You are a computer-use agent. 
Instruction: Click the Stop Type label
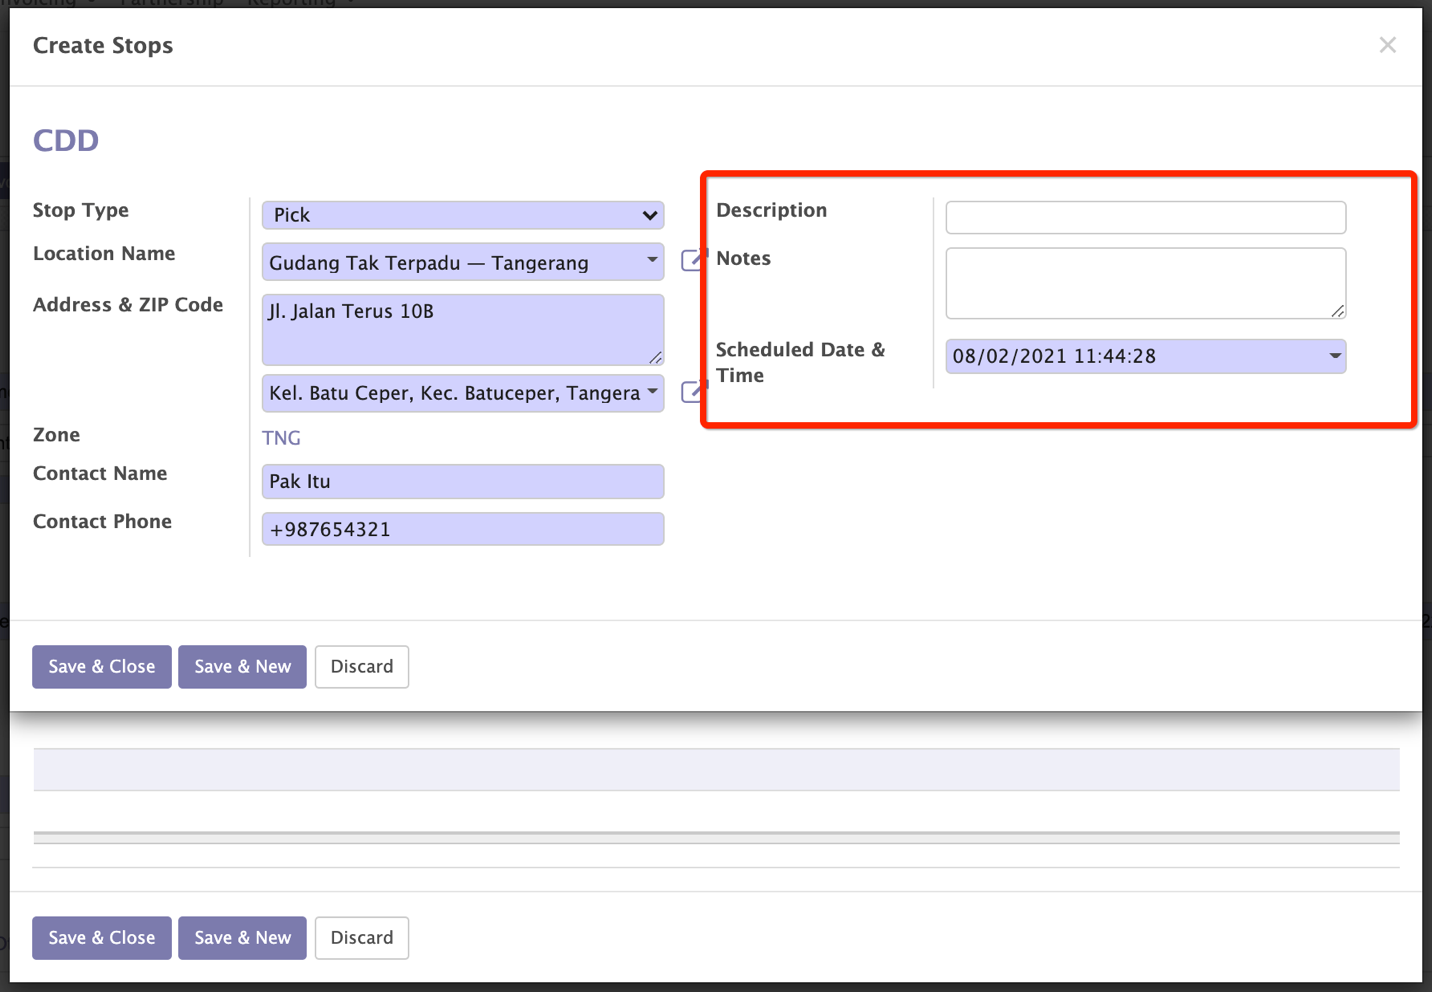click(81, 210)
